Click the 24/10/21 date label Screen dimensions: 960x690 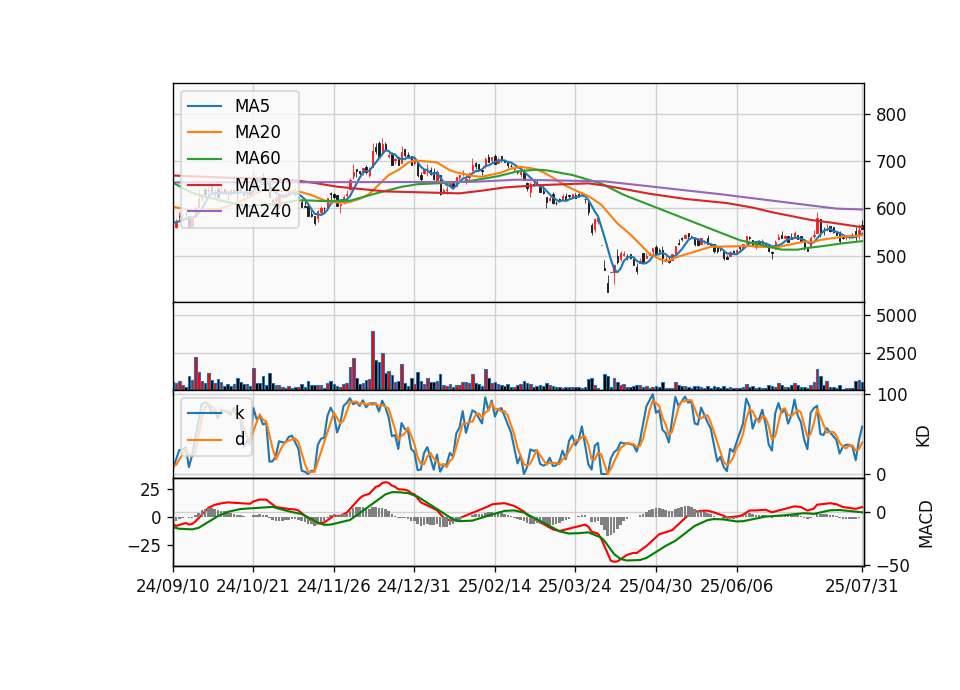click(x=252, y=586)
